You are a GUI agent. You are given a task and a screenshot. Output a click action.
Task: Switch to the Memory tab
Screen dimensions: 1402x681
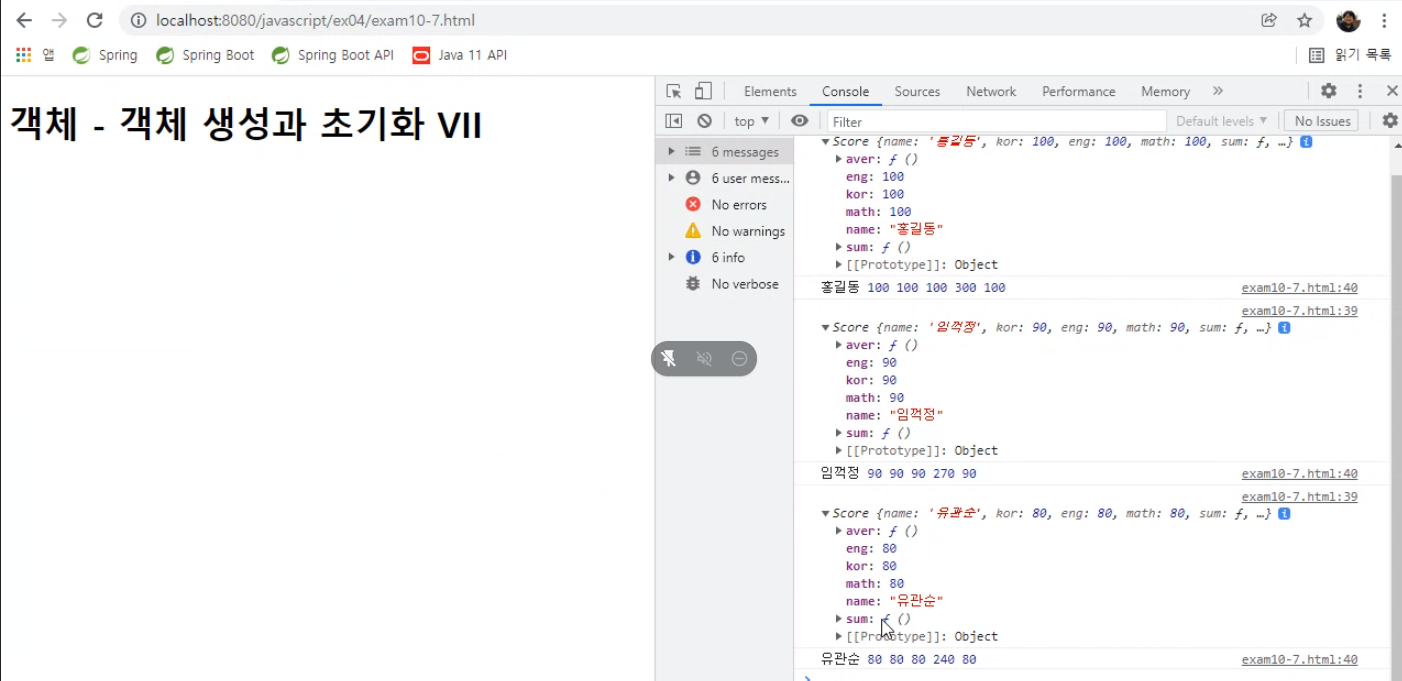[1165, 91]
